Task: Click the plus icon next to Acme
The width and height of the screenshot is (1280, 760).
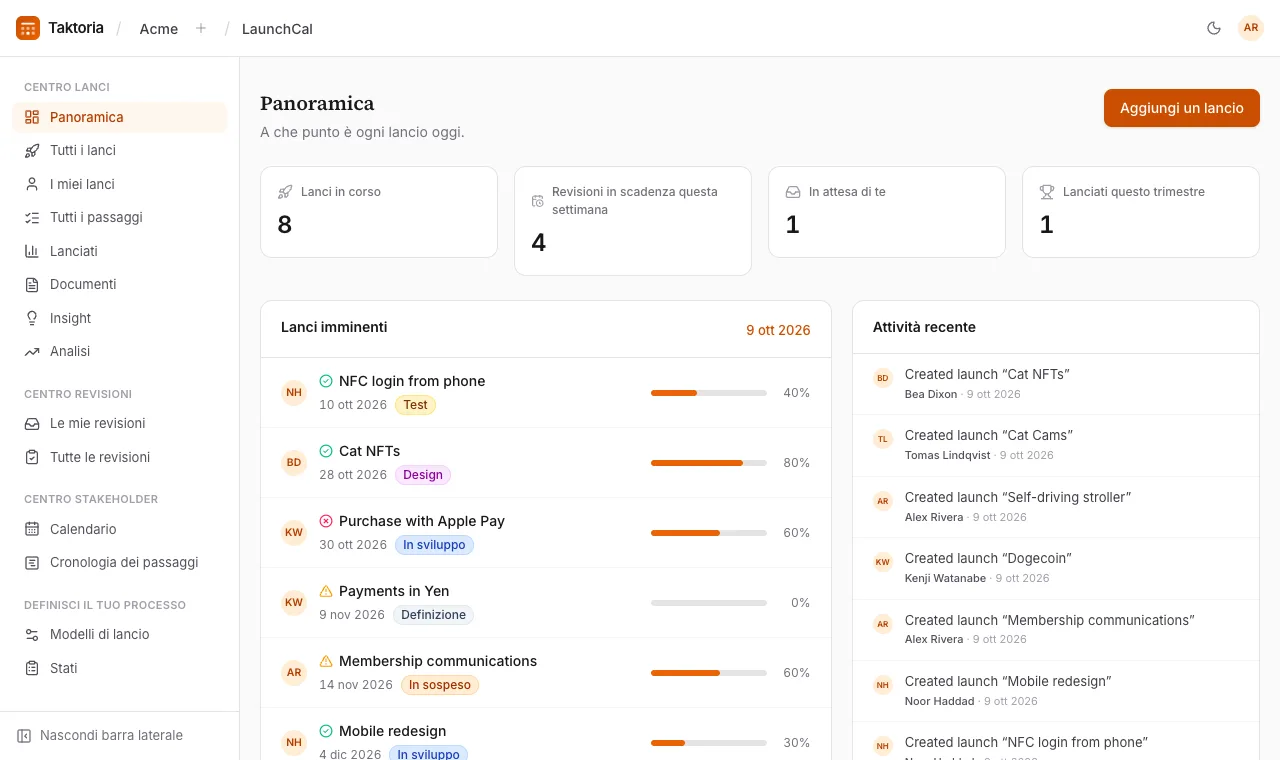Action: tap(201, 28)
